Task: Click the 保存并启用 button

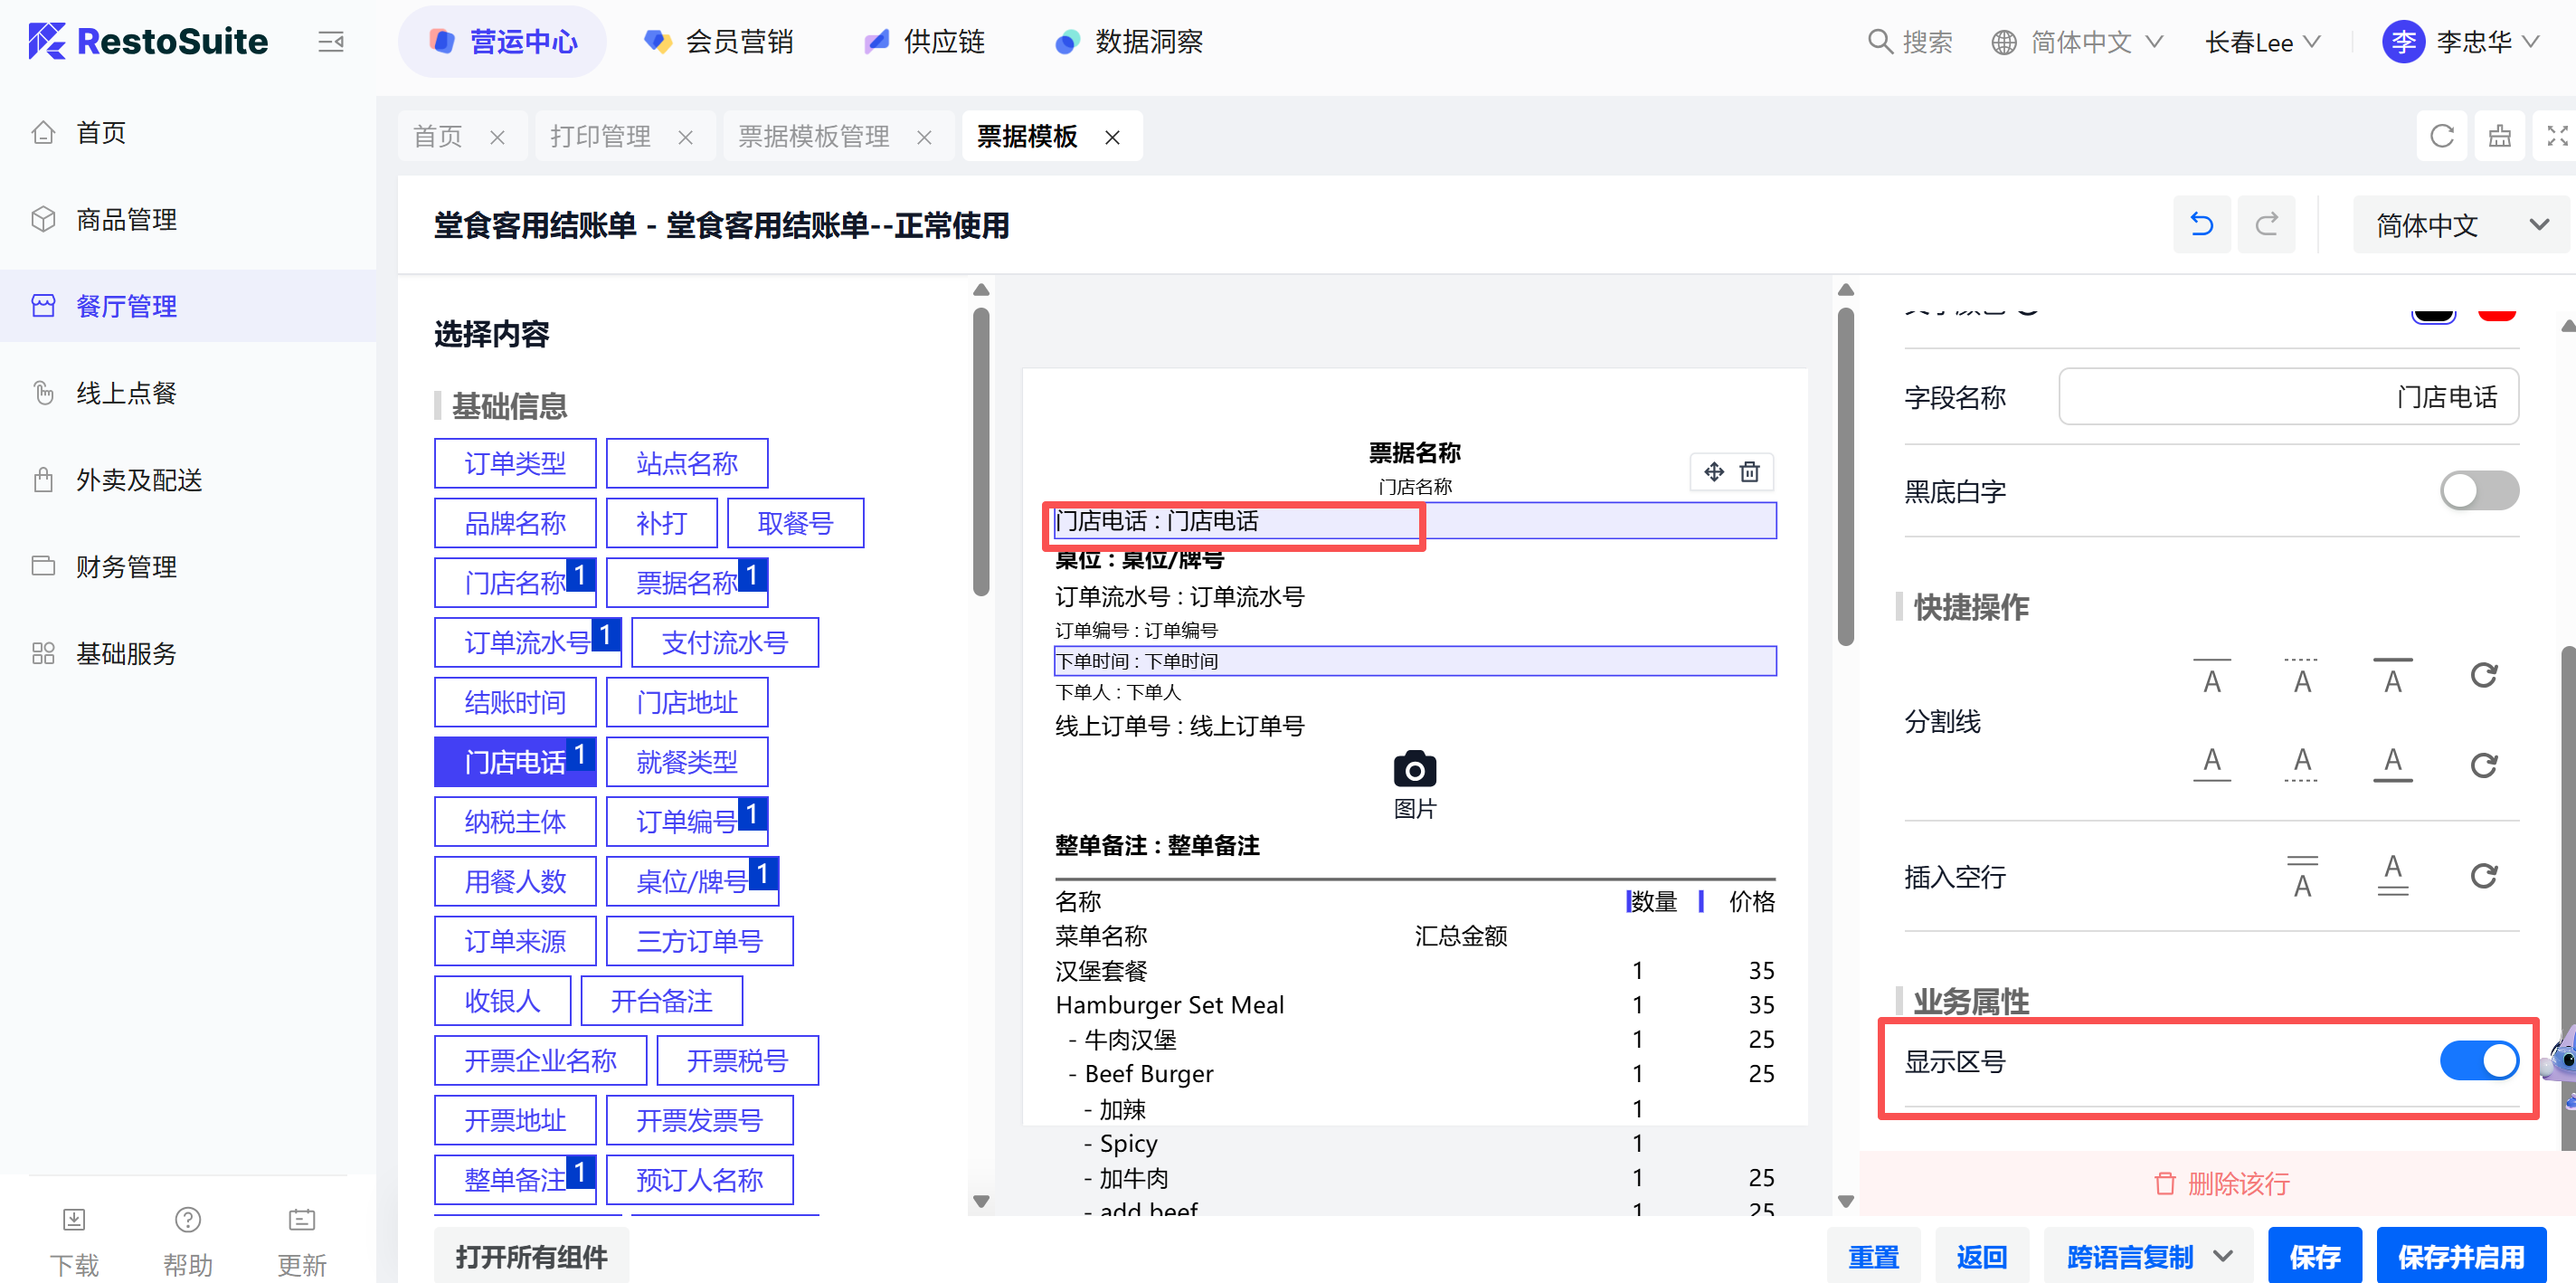Action: click(2460, 1256)
